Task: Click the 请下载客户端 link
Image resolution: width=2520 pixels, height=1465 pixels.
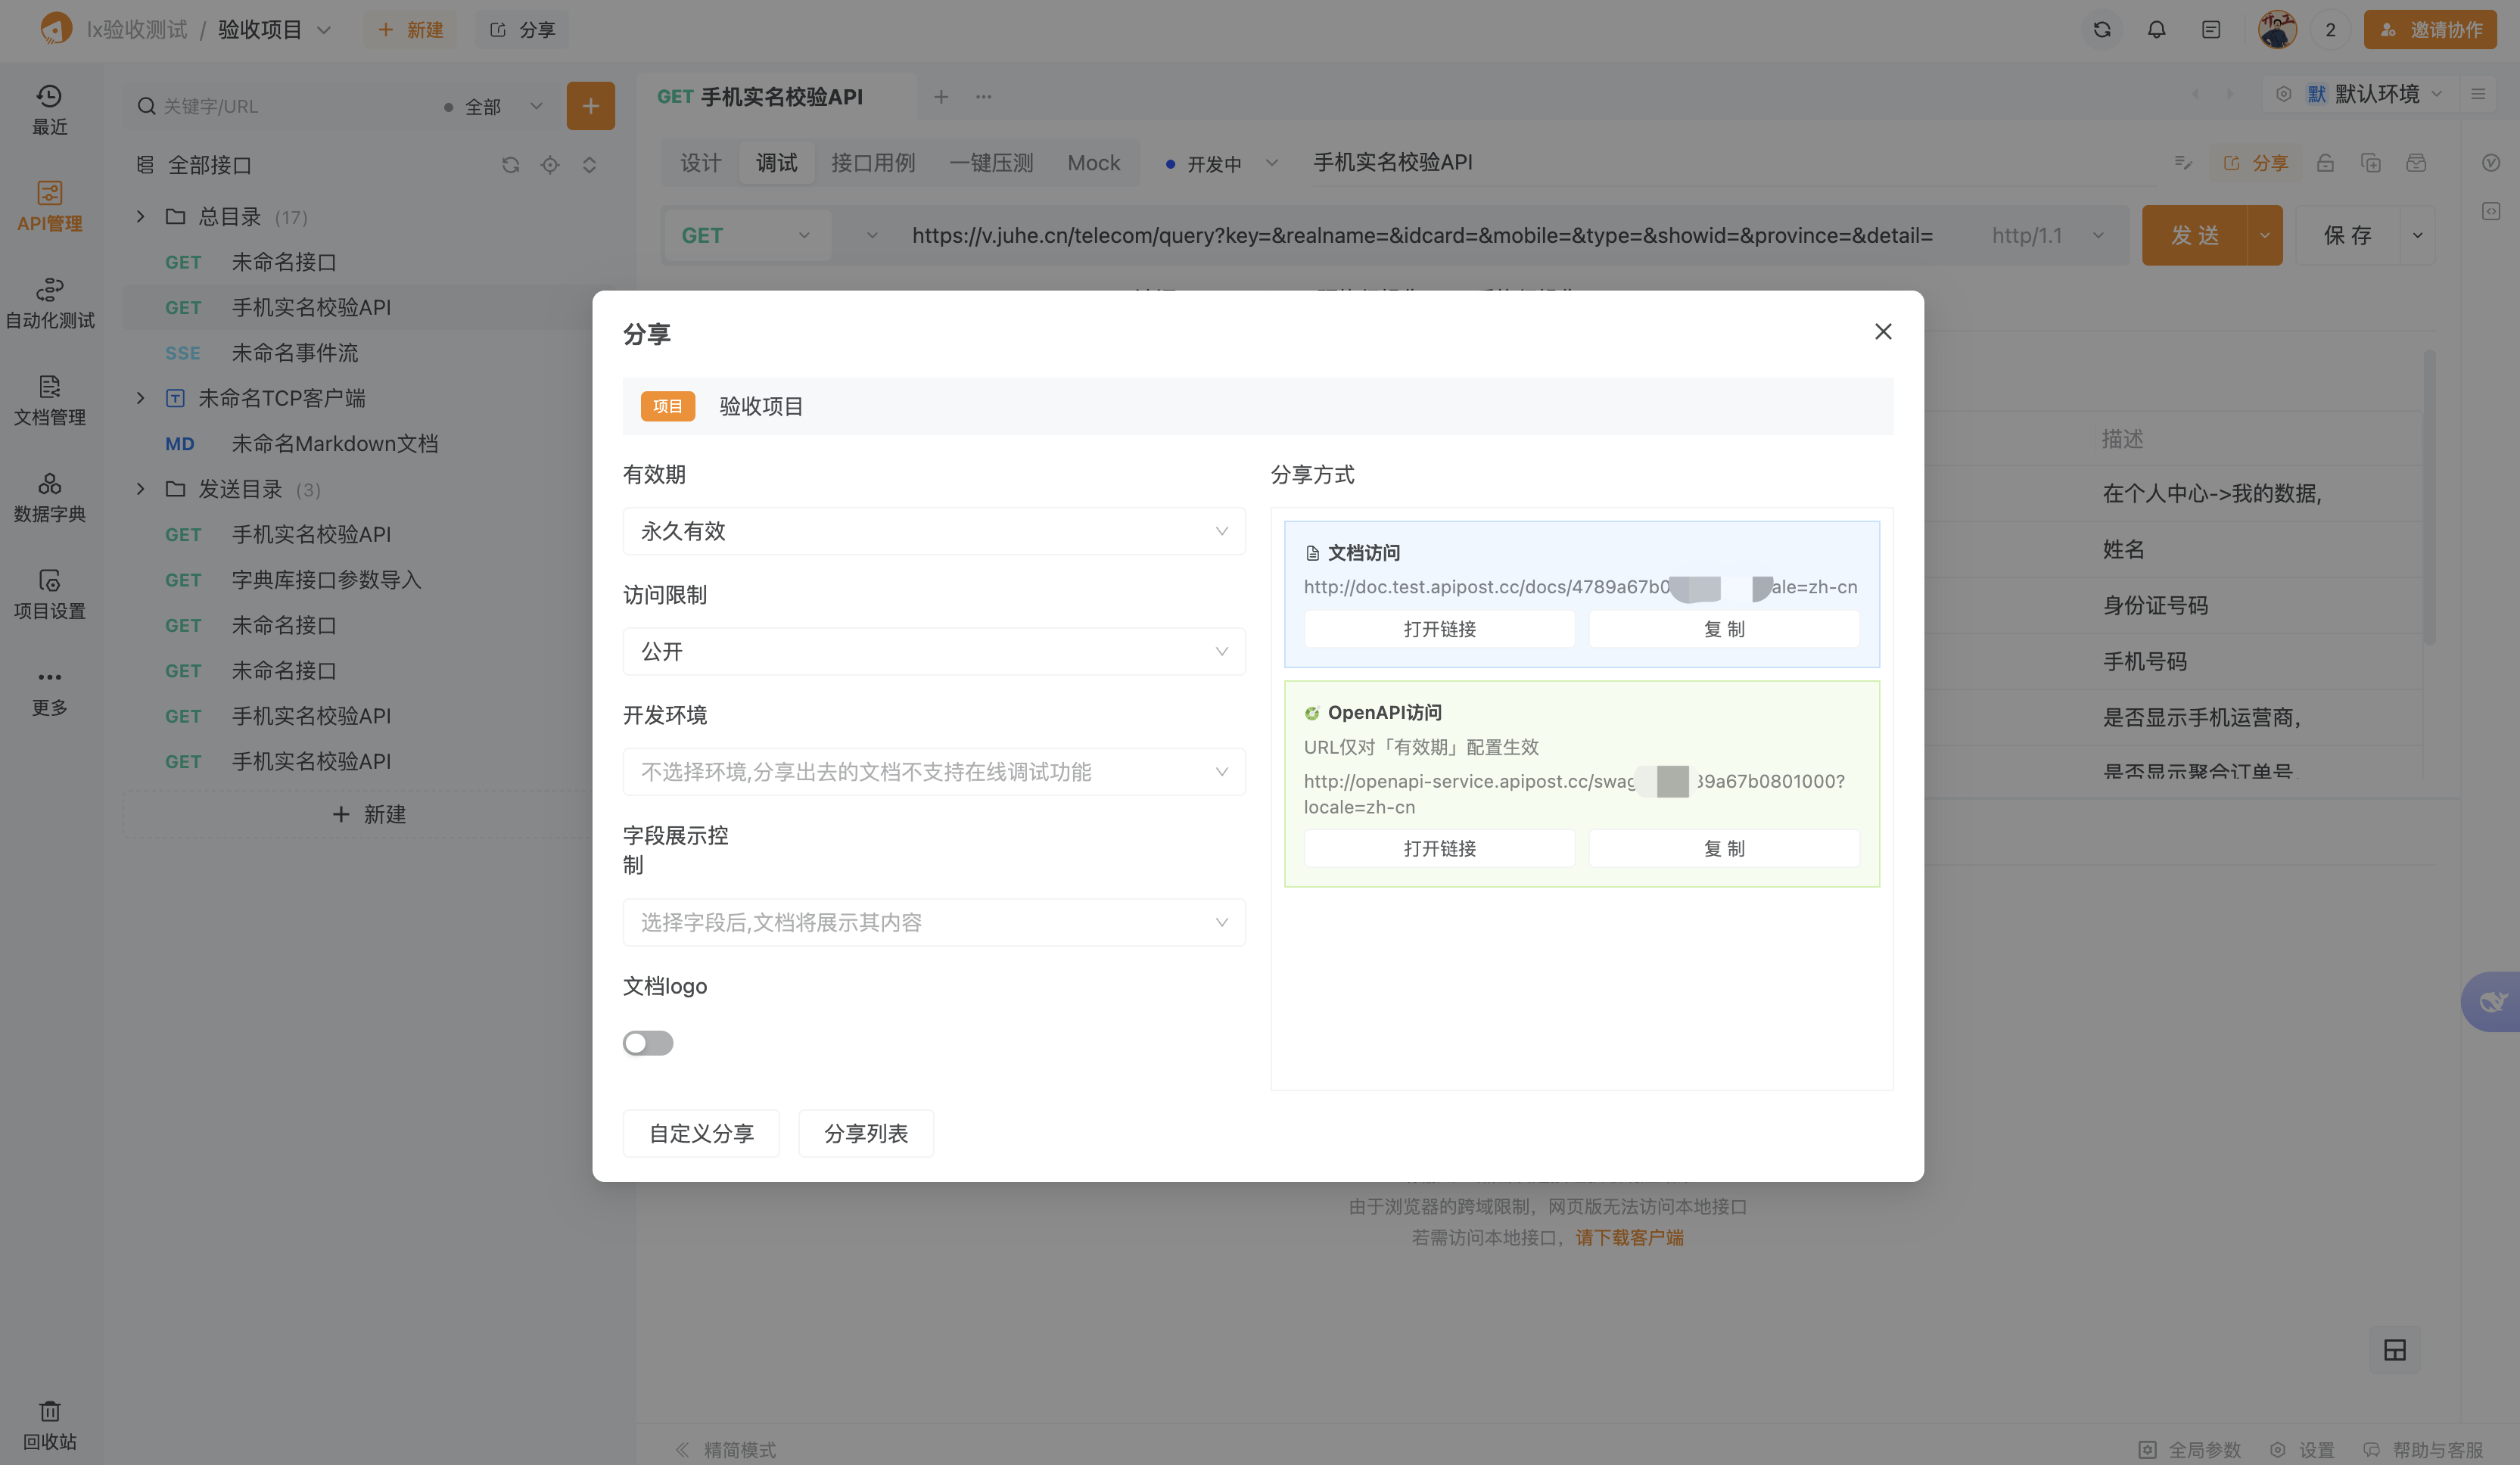Action: click(x=1629, y=1237)
